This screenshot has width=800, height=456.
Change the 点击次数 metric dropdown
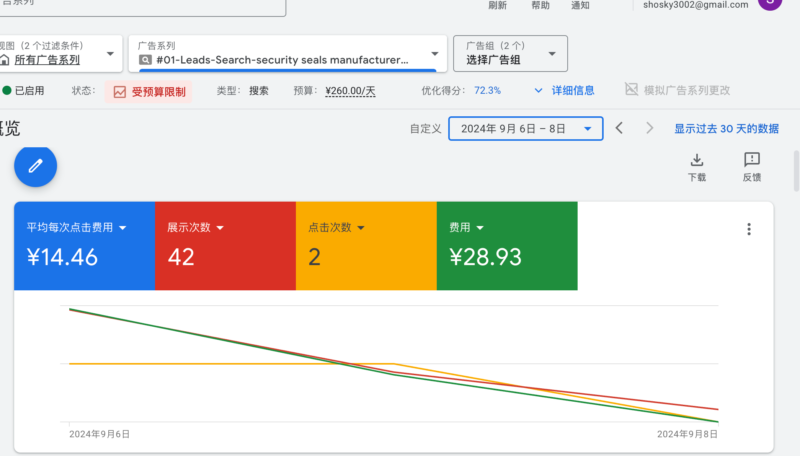coord(361,228)
